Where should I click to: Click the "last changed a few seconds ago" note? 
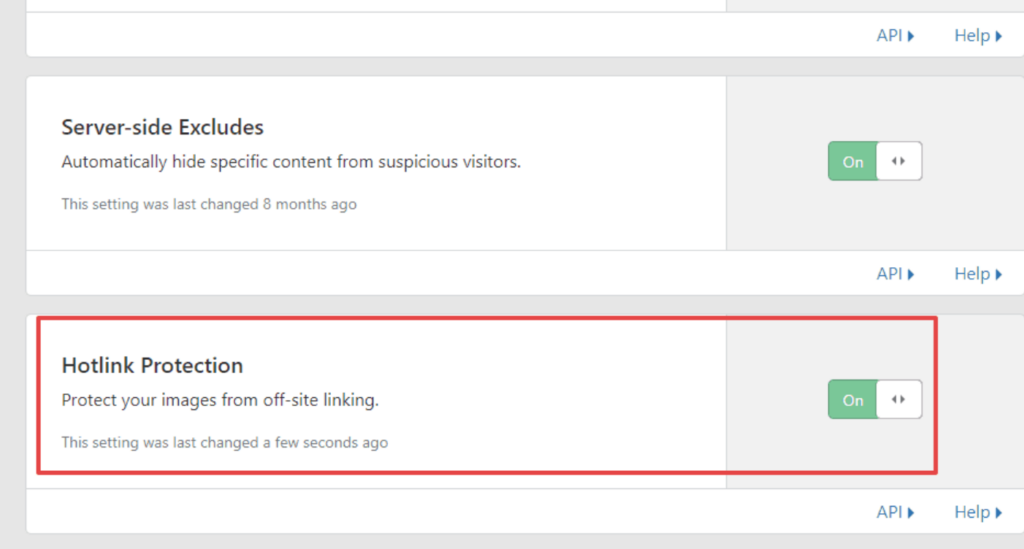(224, 442)
